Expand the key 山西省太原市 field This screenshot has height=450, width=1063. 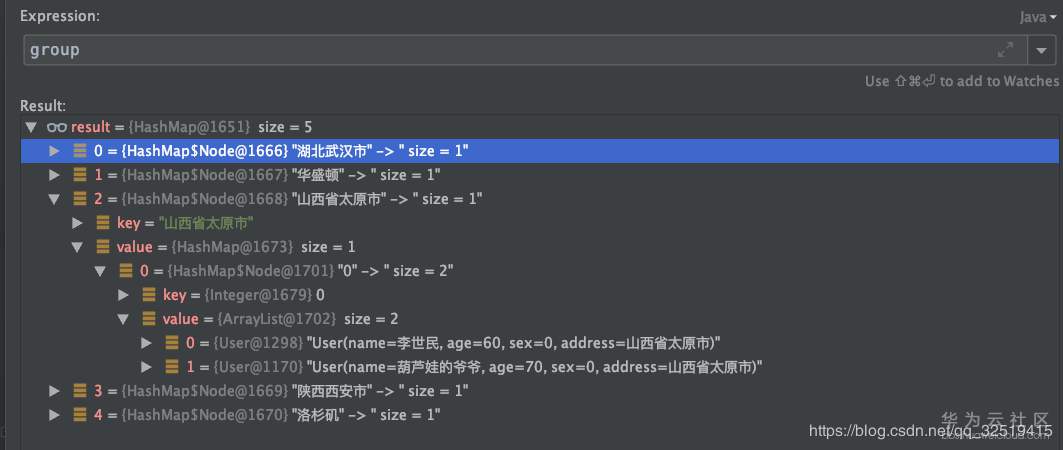click(x=78, y=223)
